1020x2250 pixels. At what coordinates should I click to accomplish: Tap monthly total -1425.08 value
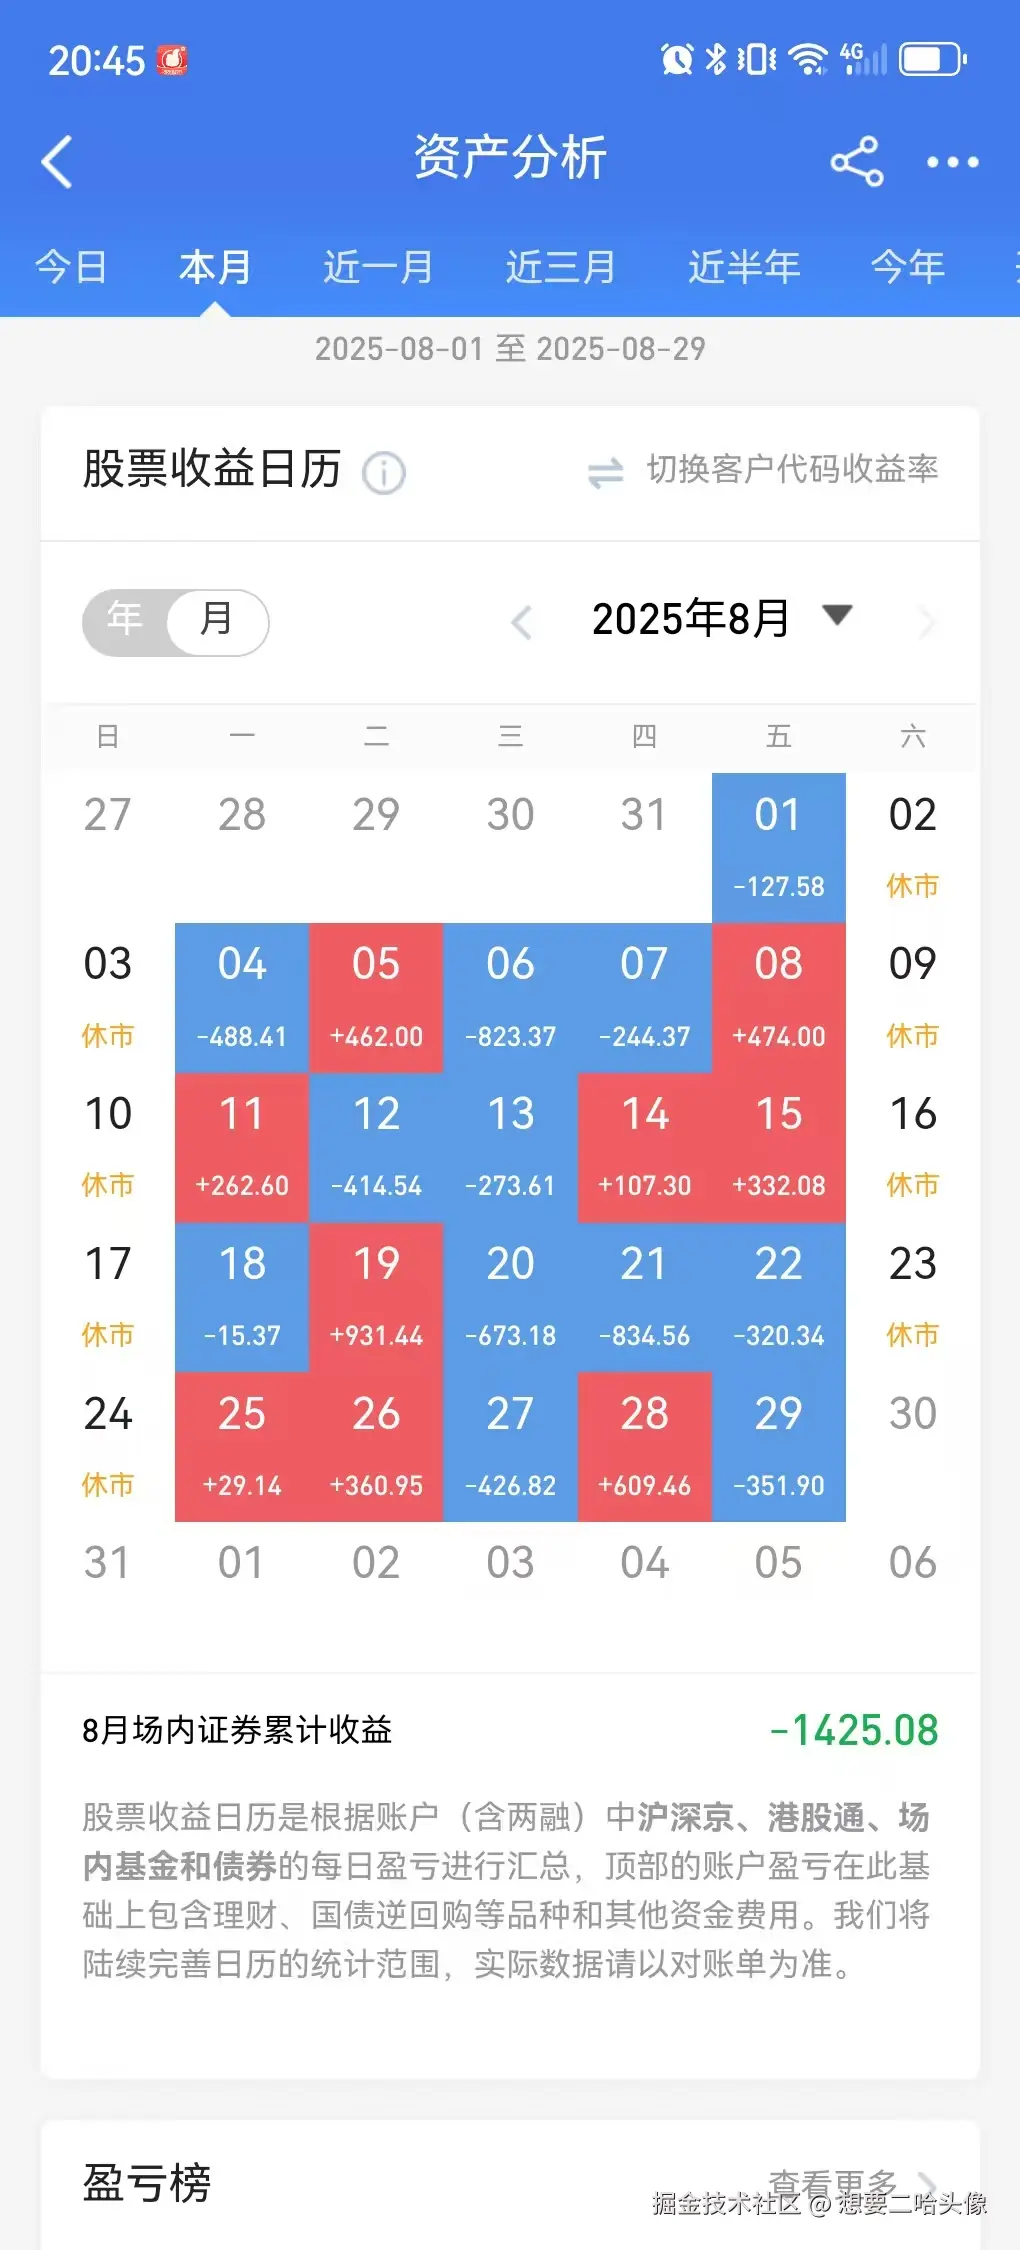[x=854, y=1730]
